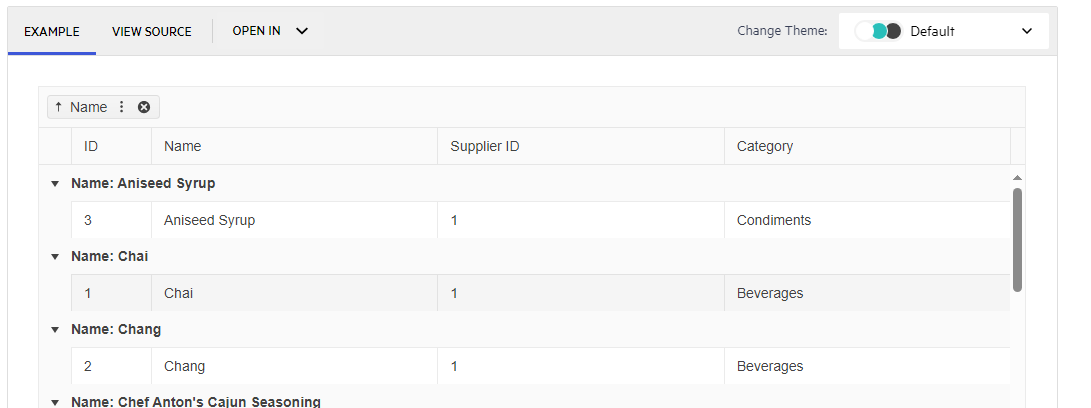Open the OPEN IN dropdown menu

[x=270, y=31]
